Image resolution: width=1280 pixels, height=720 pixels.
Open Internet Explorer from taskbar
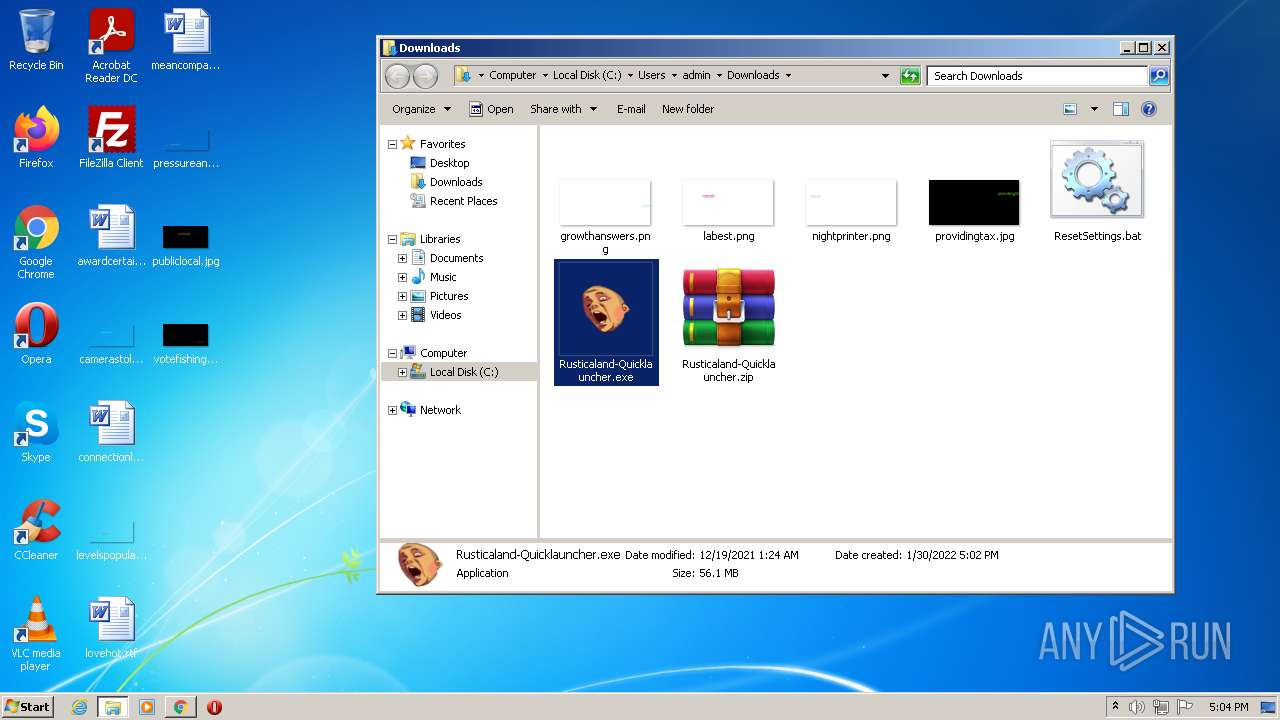[x=80, y=707]
